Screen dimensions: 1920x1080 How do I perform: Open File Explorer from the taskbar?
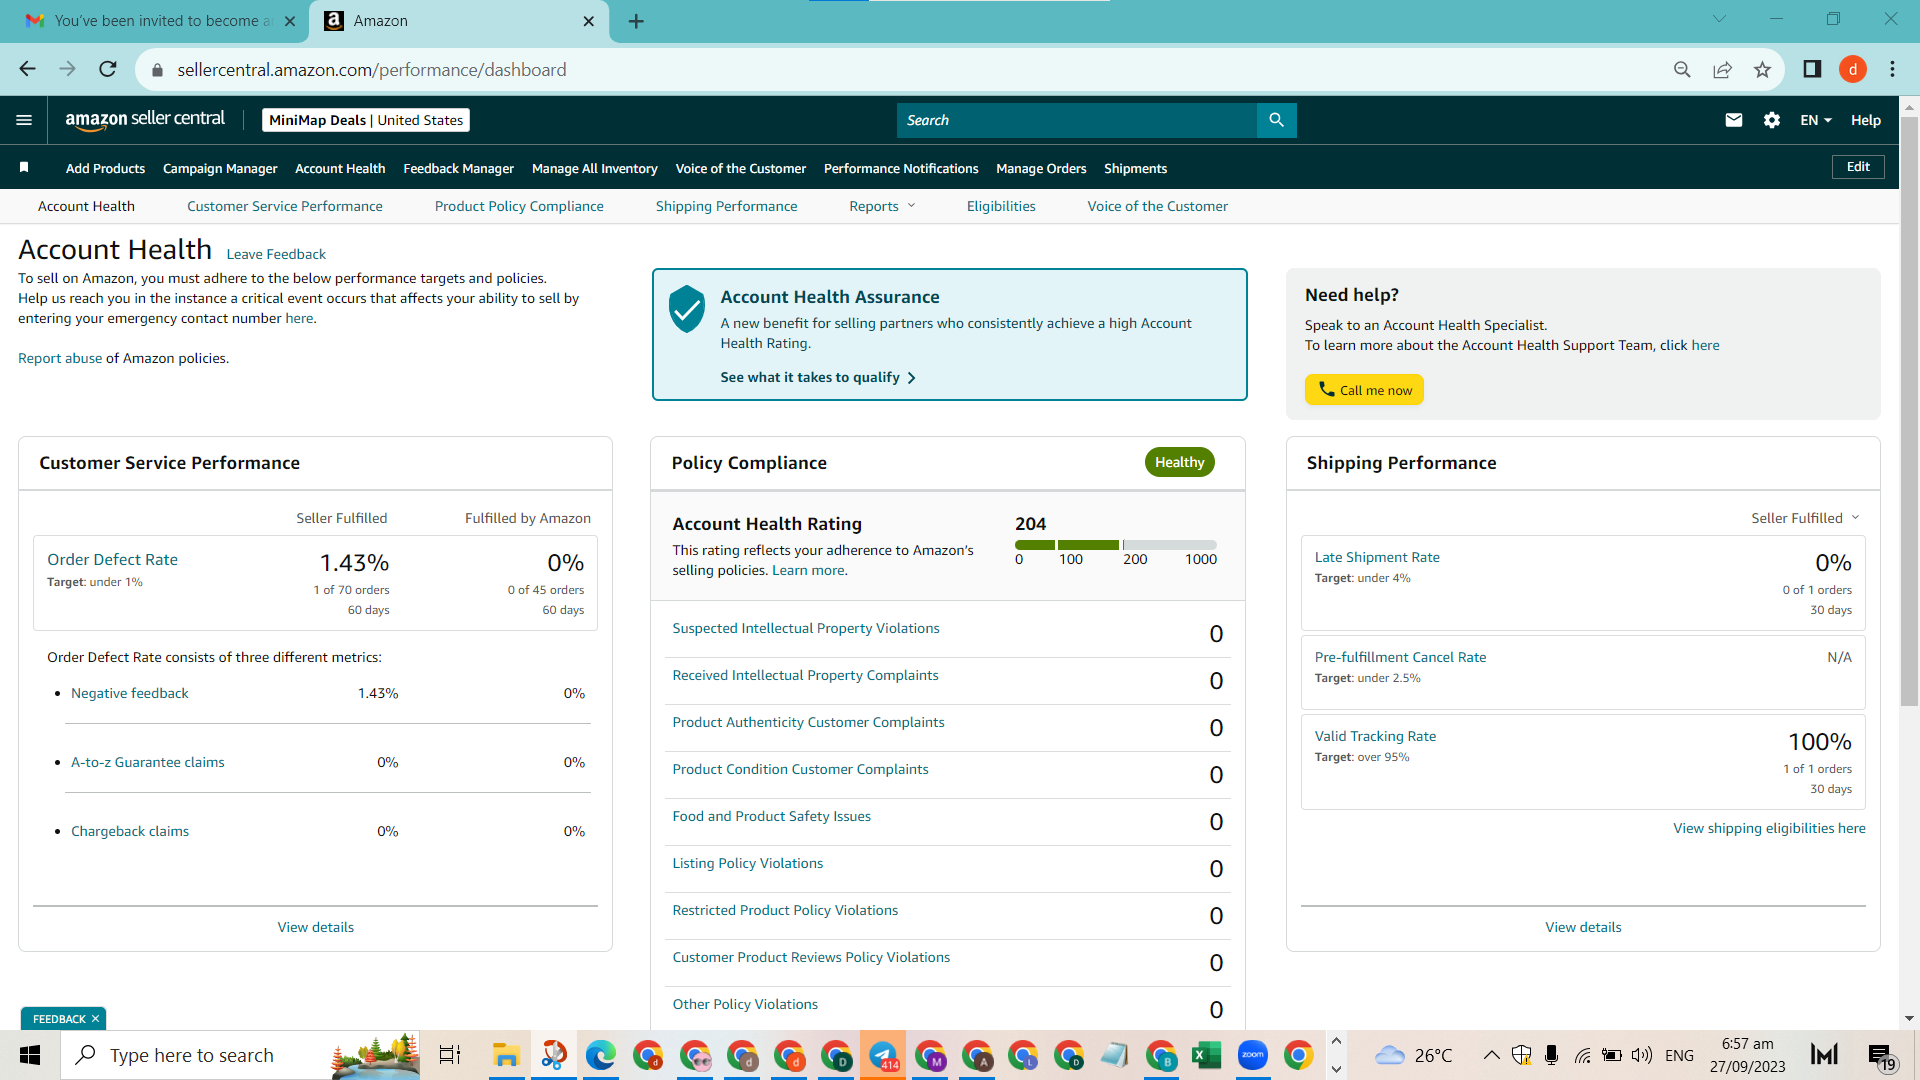click(506, 1055)
